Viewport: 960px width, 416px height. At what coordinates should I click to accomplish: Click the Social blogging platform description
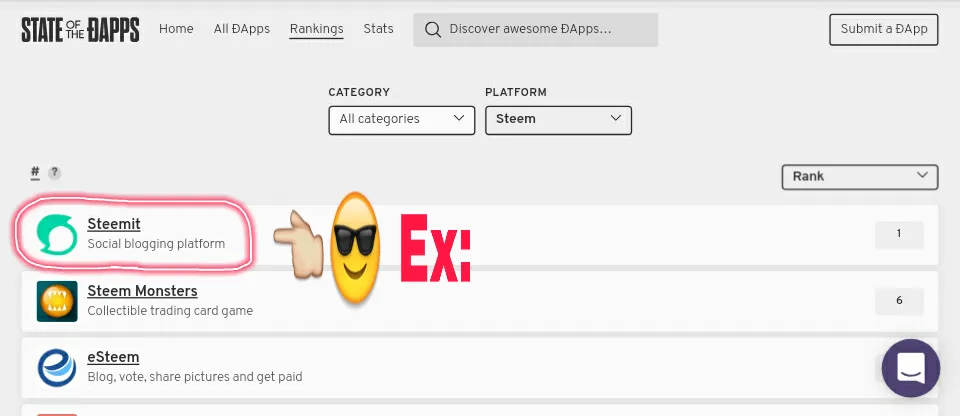(156, 244)
